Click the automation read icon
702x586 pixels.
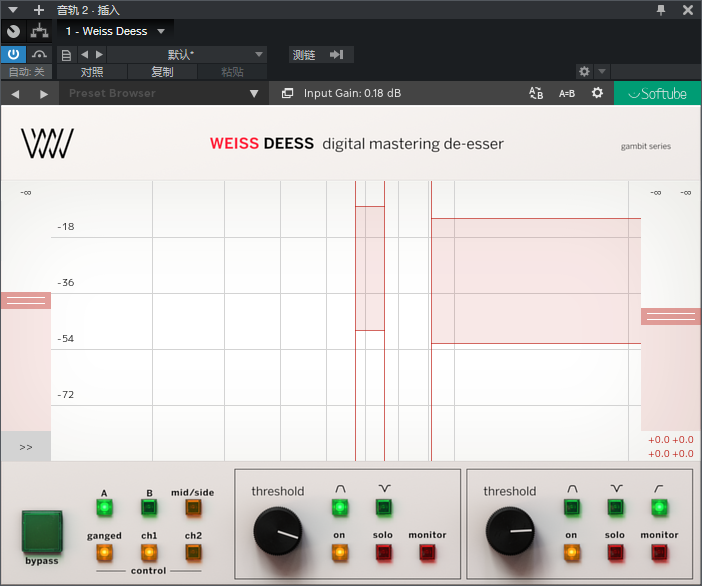tap(39, 55)
